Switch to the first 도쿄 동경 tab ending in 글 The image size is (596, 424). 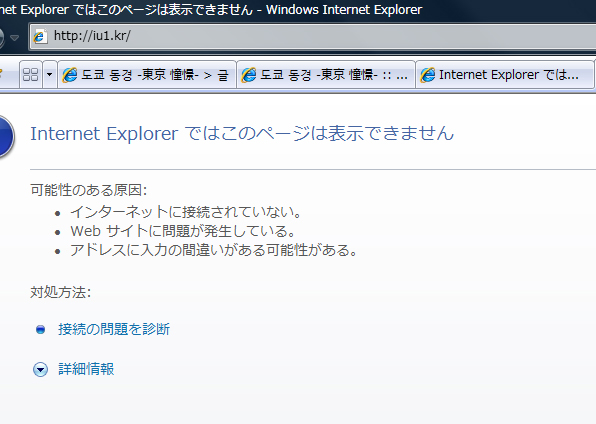pyautogui.click(x=147, y=75)
